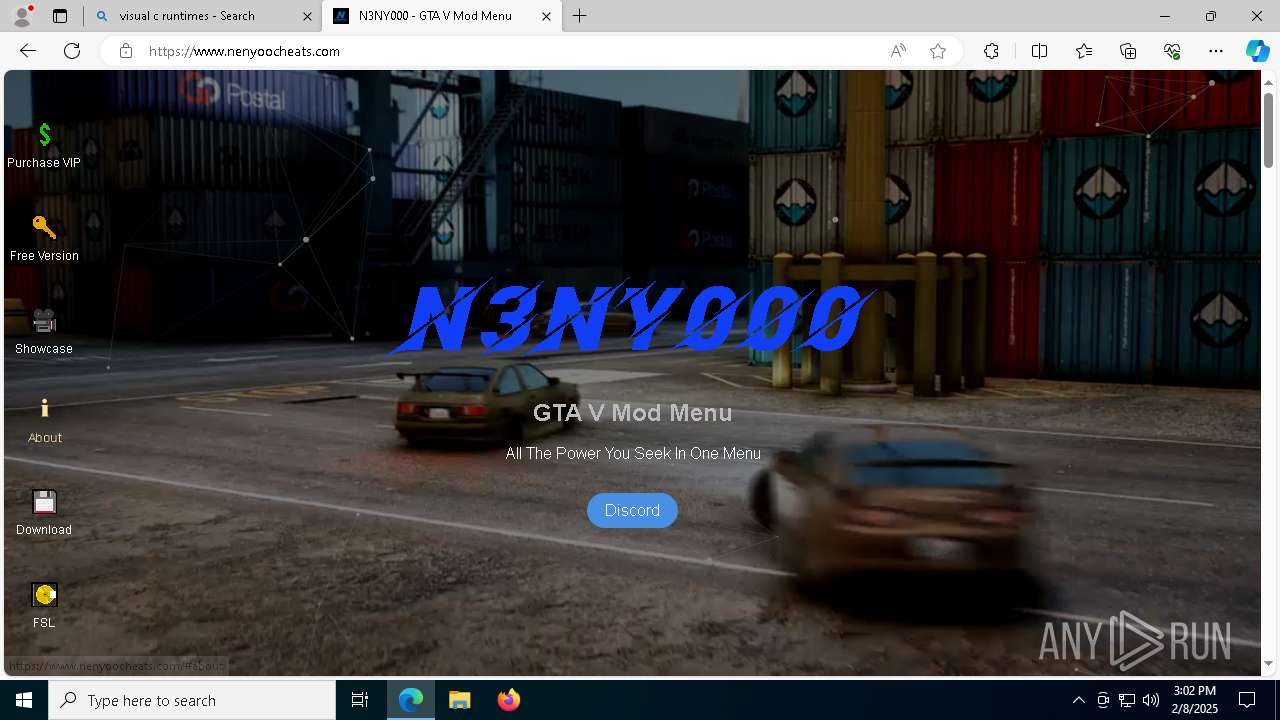This screenshot has height=720, width=1280.
Task: Click the blue Discord button
Action: (632, 510)
